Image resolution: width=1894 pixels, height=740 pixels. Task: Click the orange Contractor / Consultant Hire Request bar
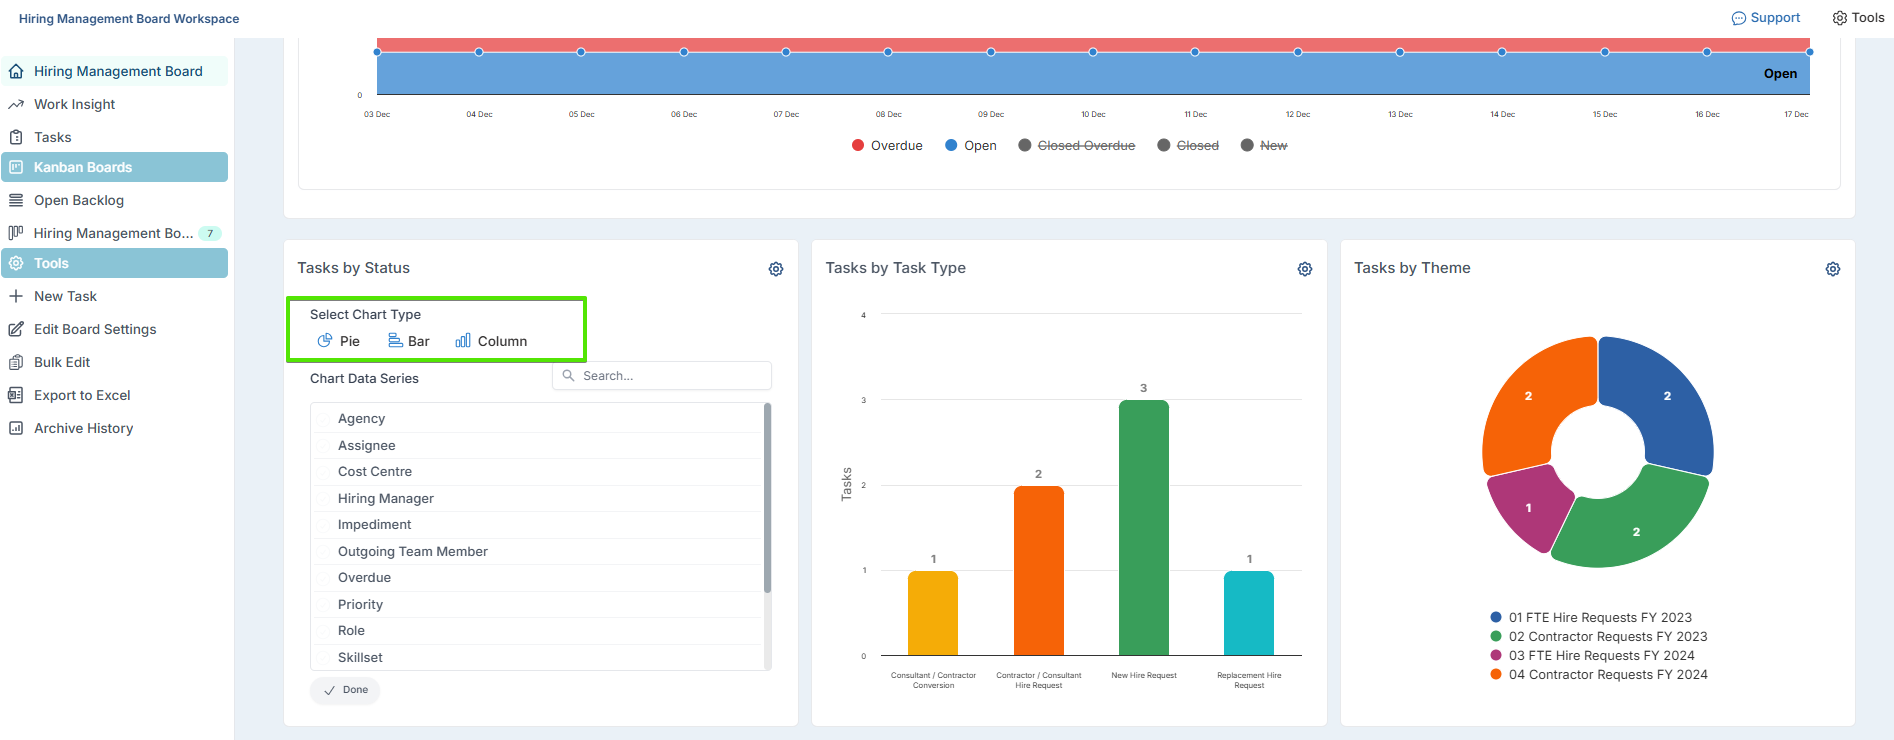click(1038, 570)
